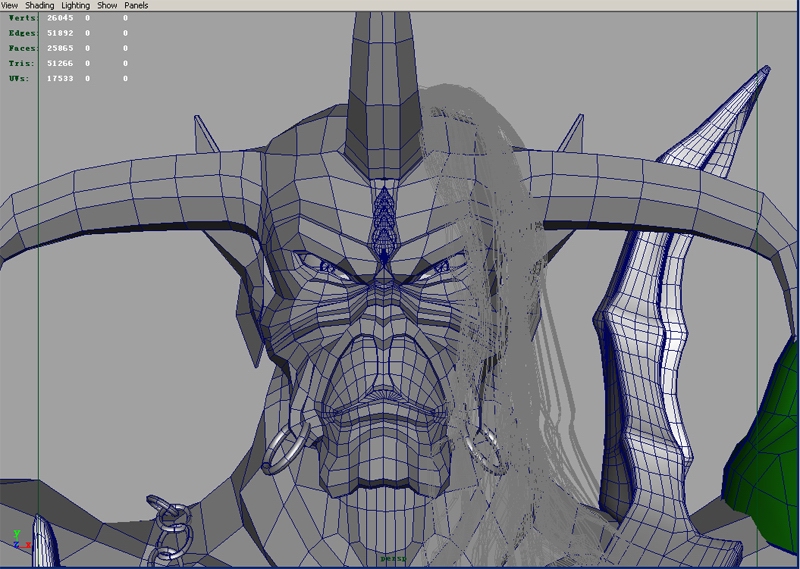Open the Panels menu
Viewport: 800px width, 569px height.
click(136, 6)
